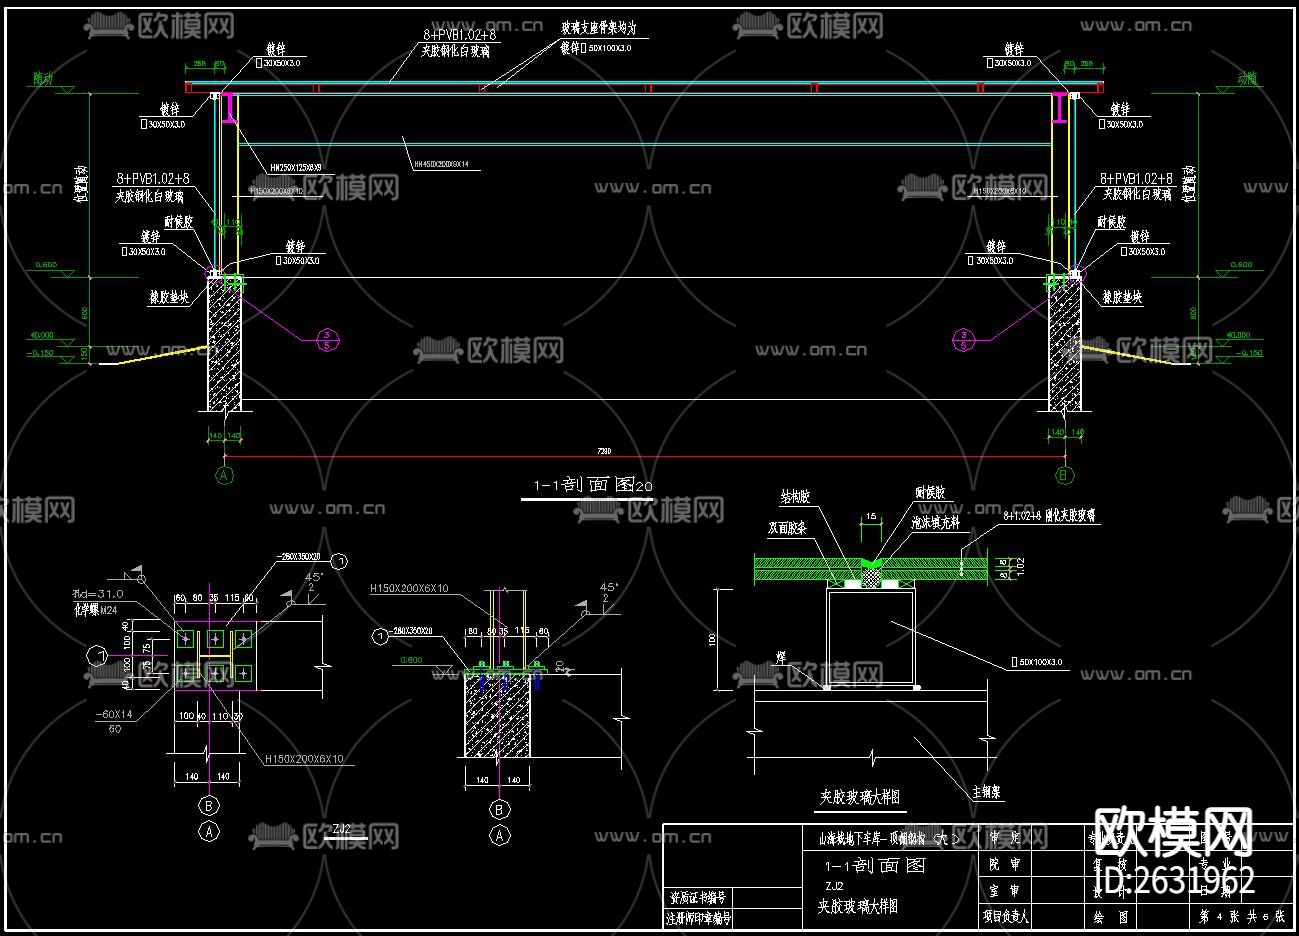The height and width of the screenshot is (936, 1299).
Task: Click the 资质证书编号 cell
Action: point(698,898)
